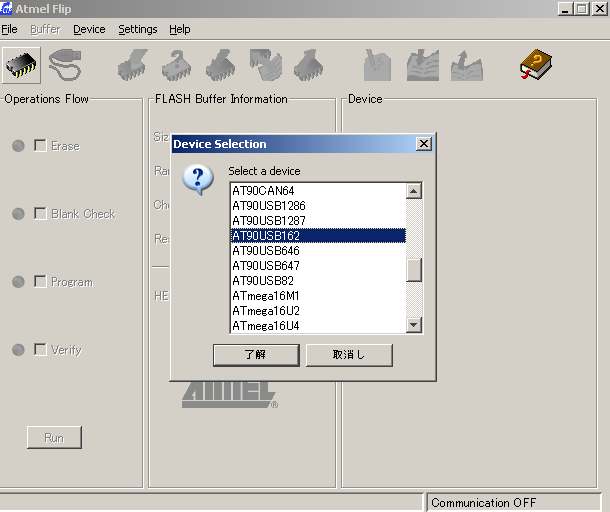Minimize the Atmel Flip window

coord(565,9)
